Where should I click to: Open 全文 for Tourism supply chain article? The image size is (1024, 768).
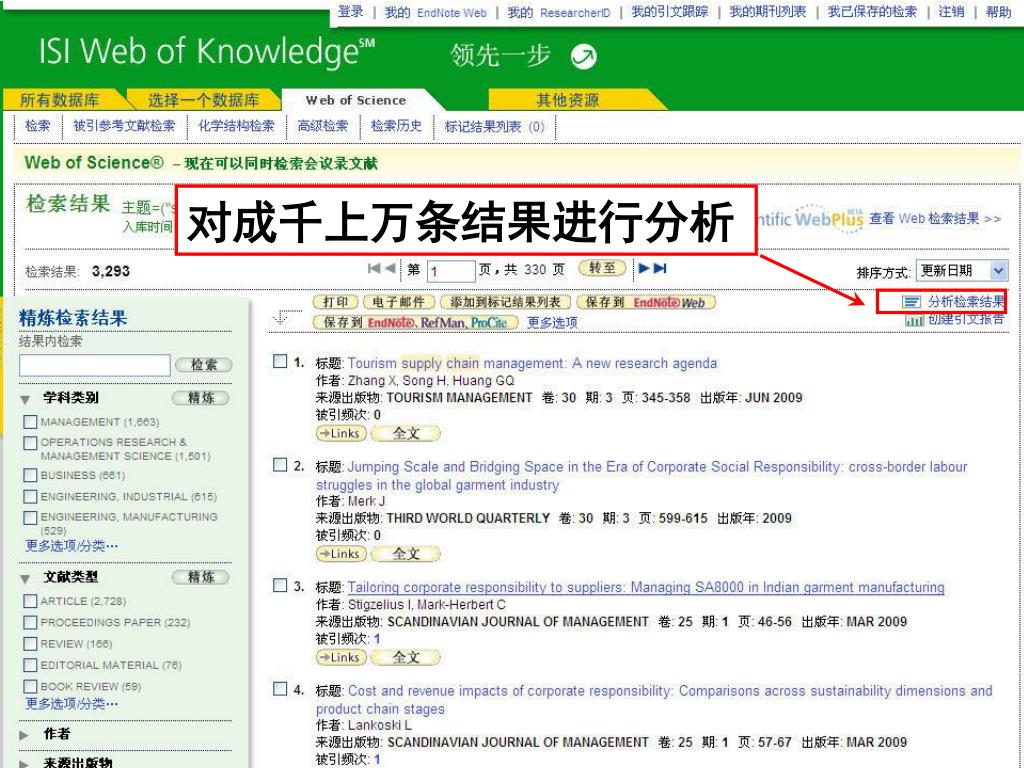(x=406, y=434)
